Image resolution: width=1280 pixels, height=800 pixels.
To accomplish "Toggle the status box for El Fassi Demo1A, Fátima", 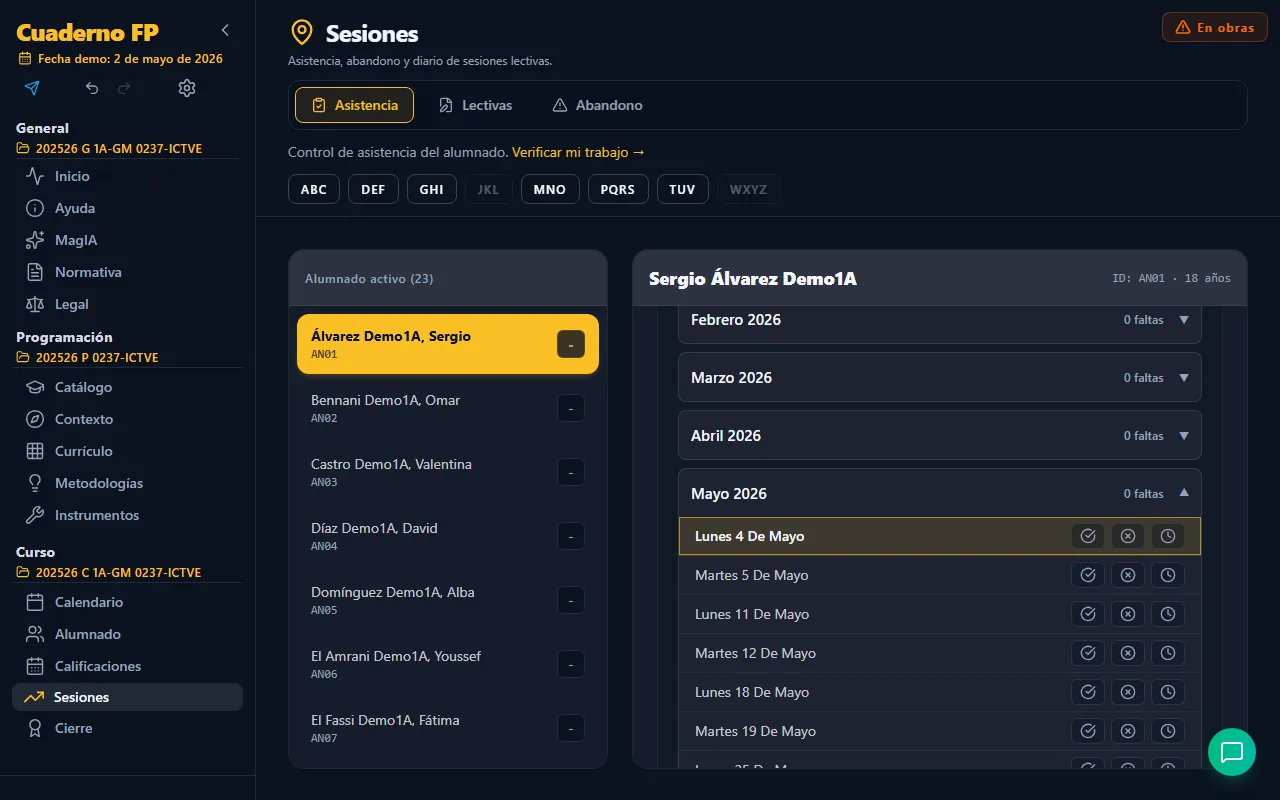I will 570,728.
